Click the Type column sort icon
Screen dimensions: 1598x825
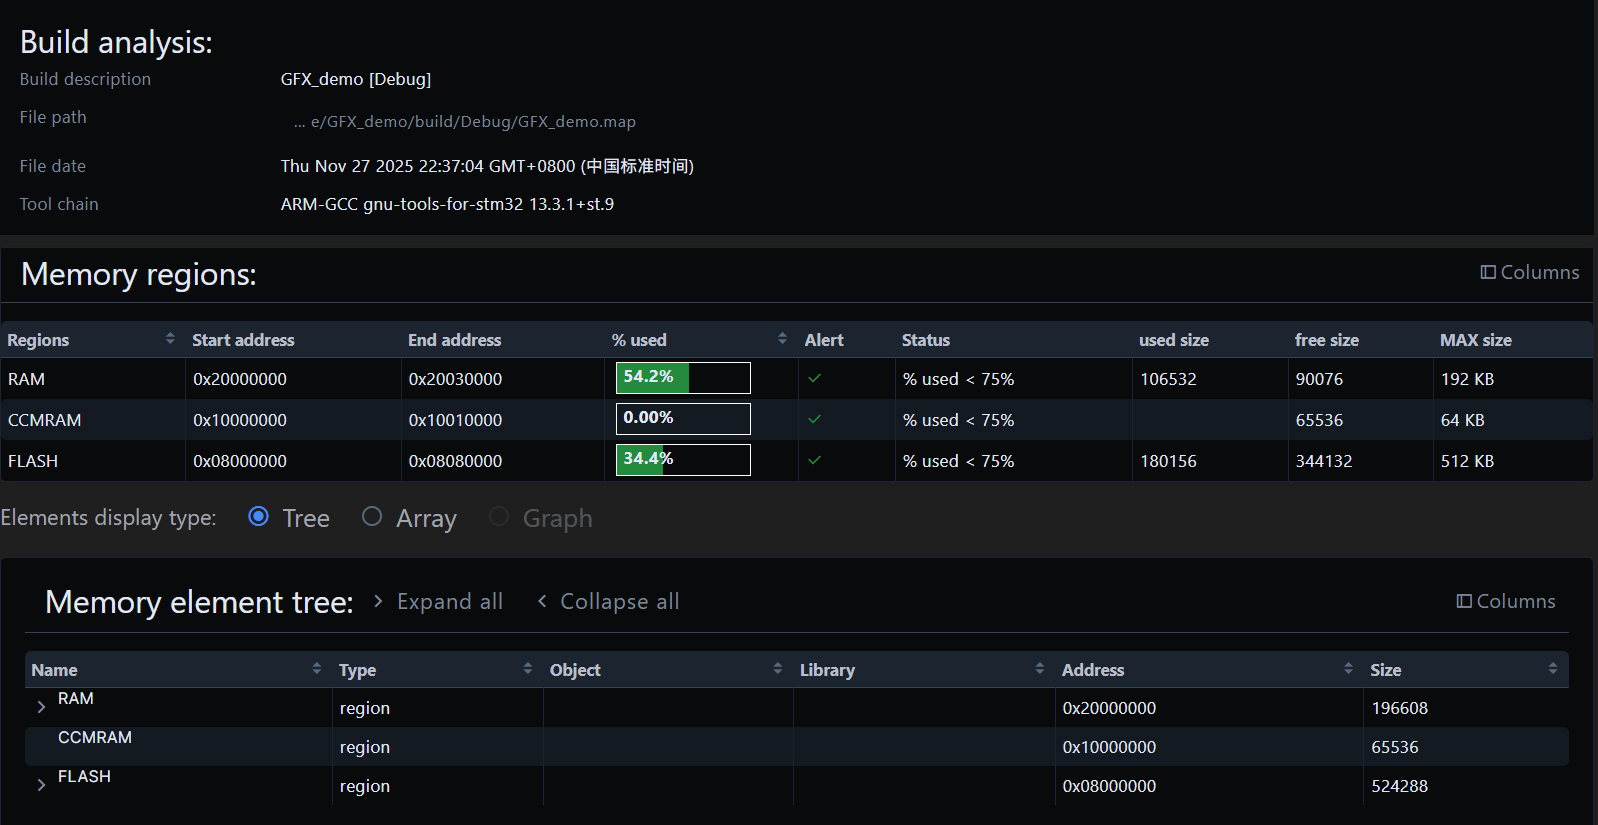click(527, 668)
